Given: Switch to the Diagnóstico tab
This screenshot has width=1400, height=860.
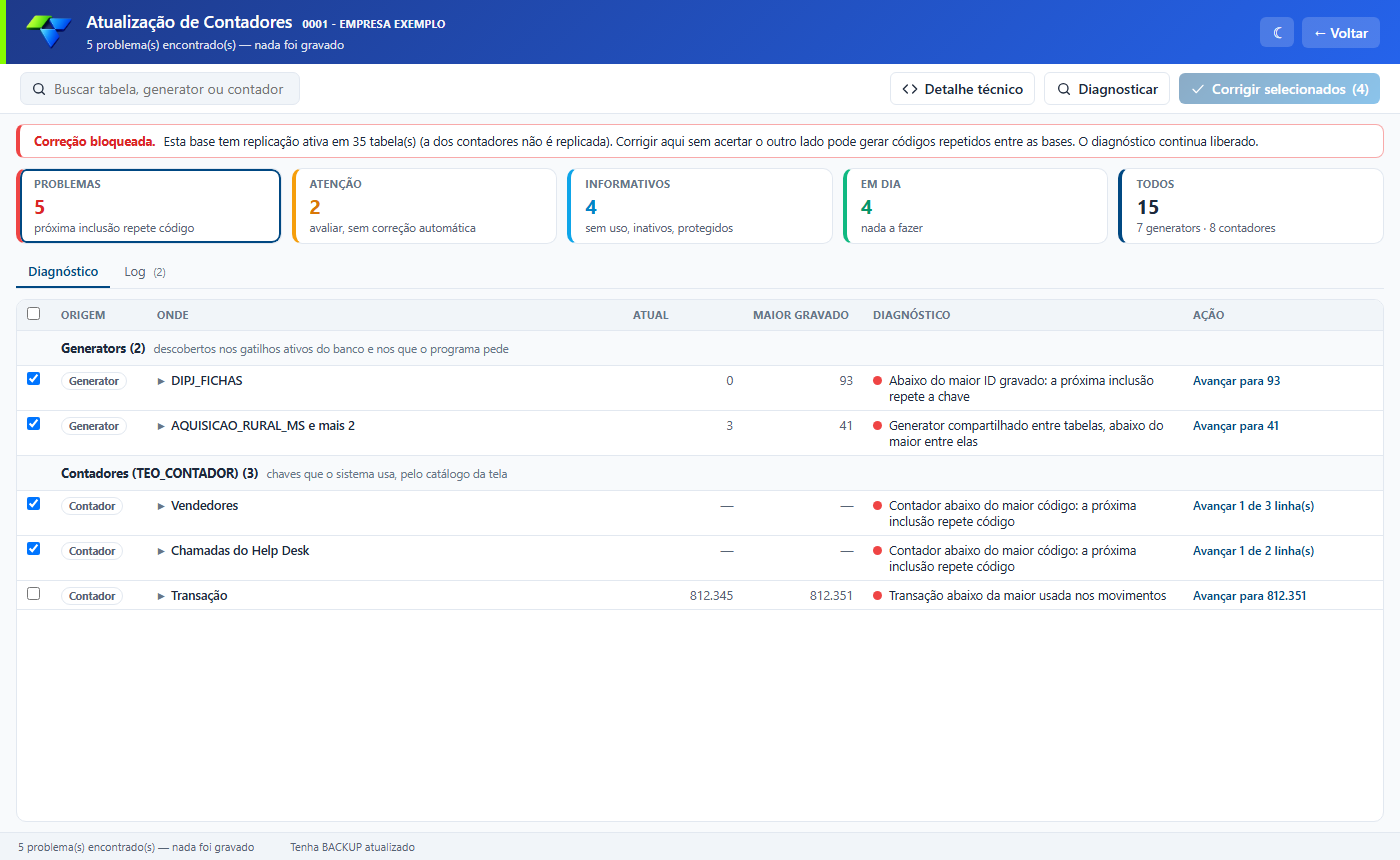Looking at the screenshot, I should [63, 272].
